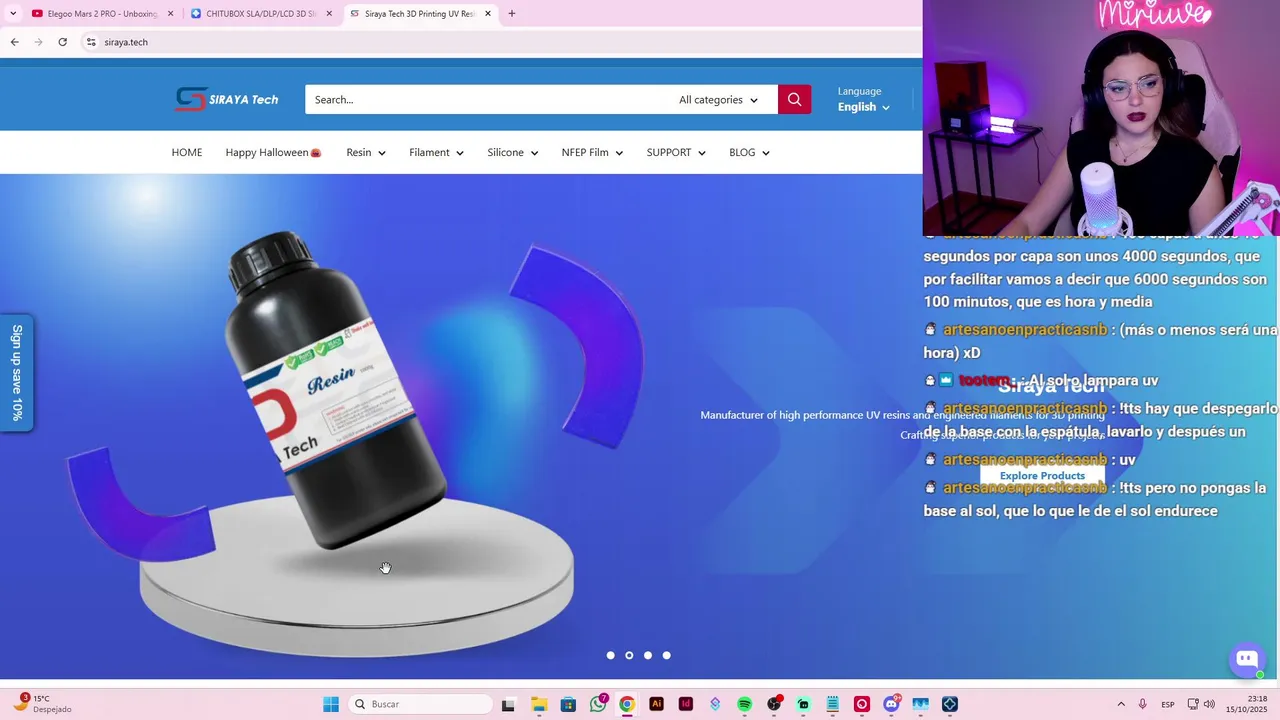Expand the Silicone menu
This screenshot has height=720, width=1280.
(x=513, y=152)
